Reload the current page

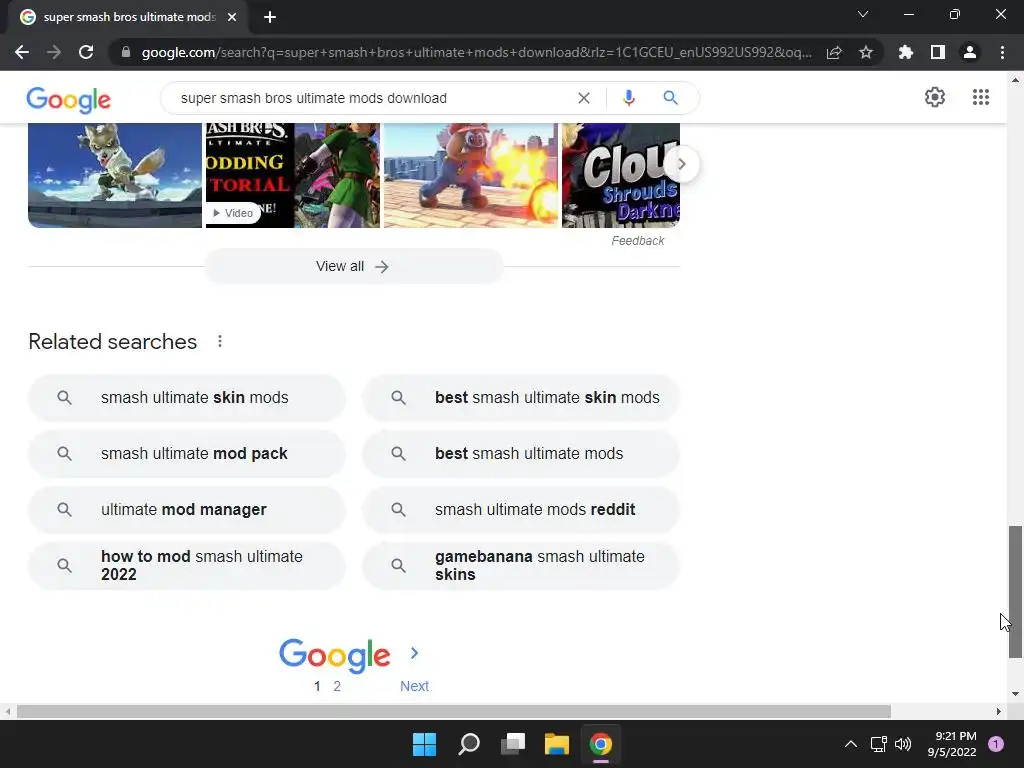[86, 52]
